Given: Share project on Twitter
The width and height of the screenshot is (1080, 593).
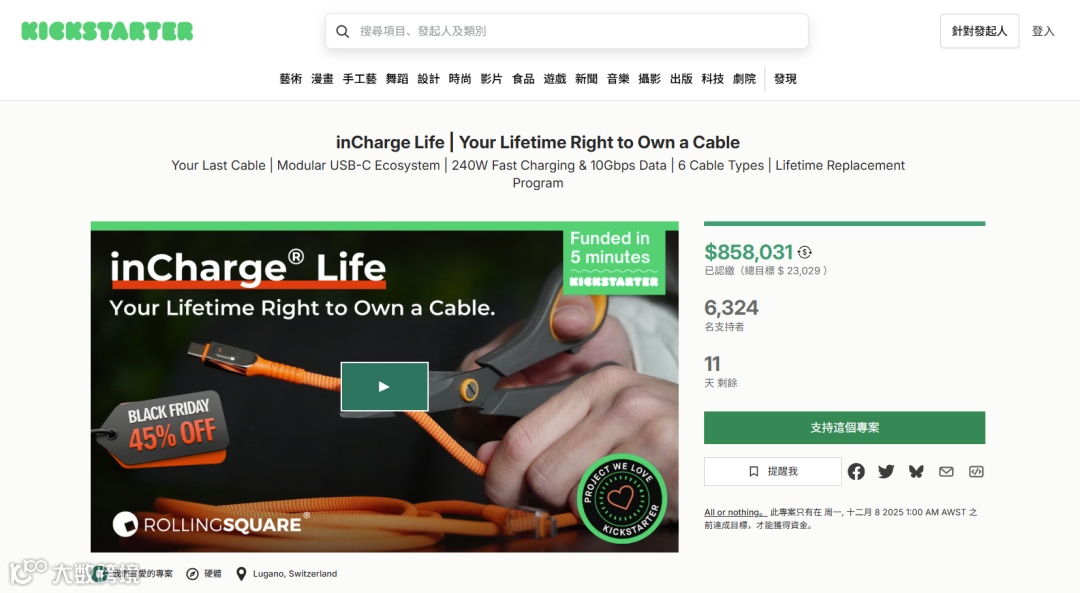Looking at the screenshot, I should pos(886,472).
